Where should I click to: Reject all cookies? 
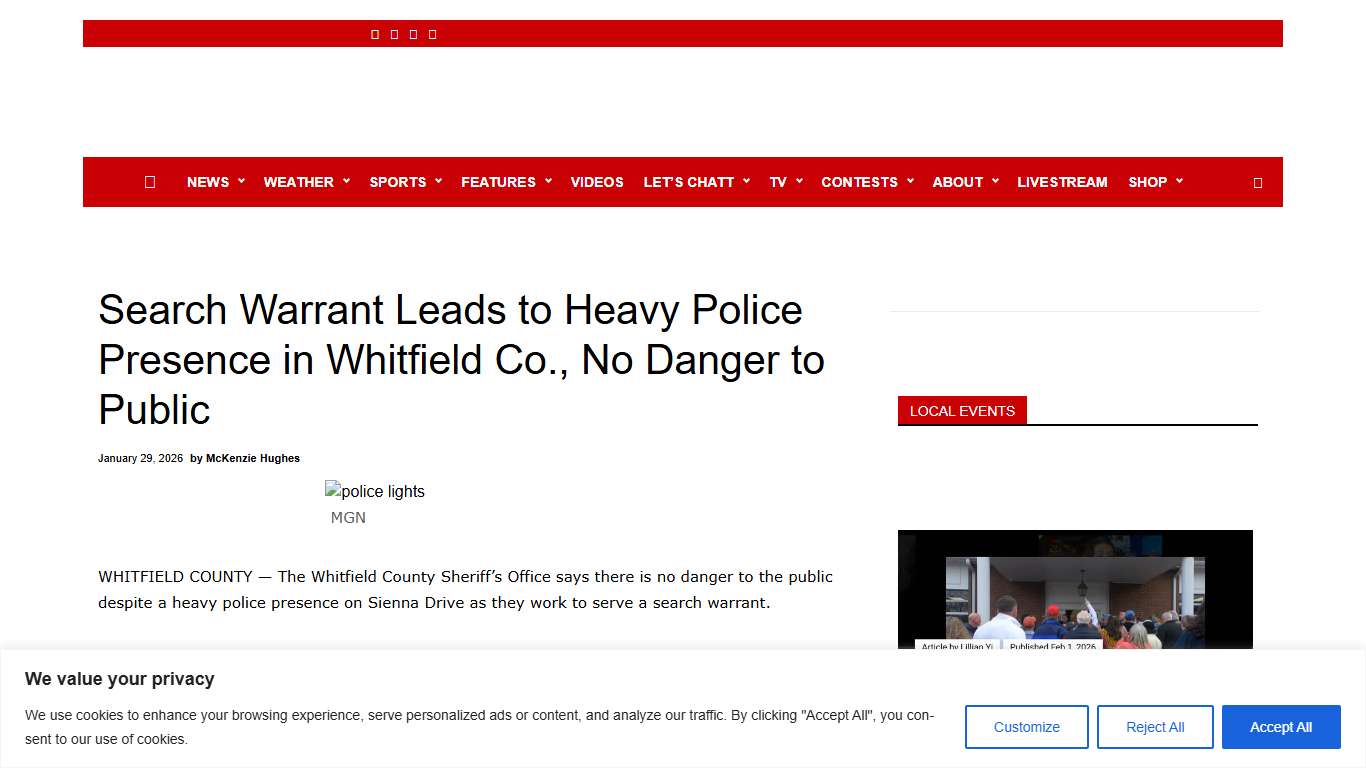tap(1155, 727)
